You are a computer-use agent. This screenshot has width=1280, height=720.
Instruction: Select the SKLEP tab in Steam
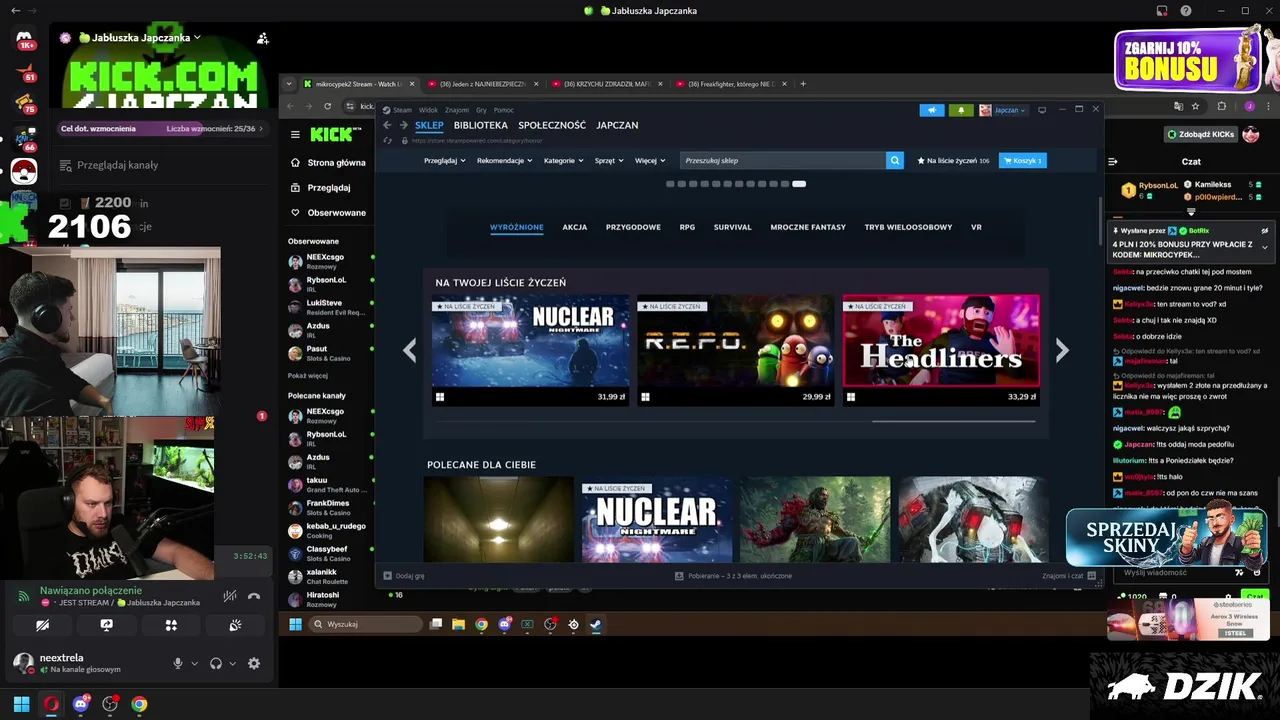429,125
